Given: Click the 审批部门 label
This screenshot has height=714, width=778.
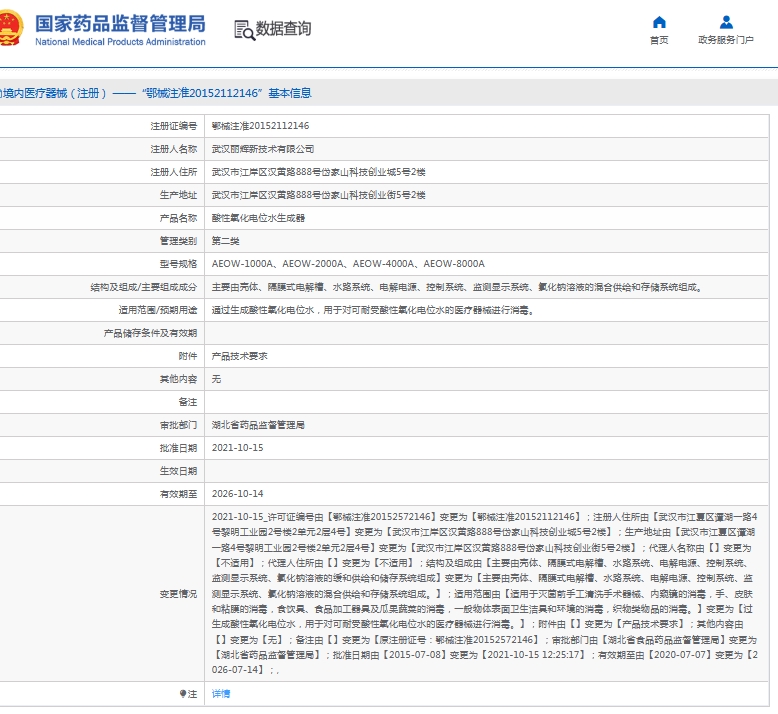Looking at the screenshot, I should (178, 425).
